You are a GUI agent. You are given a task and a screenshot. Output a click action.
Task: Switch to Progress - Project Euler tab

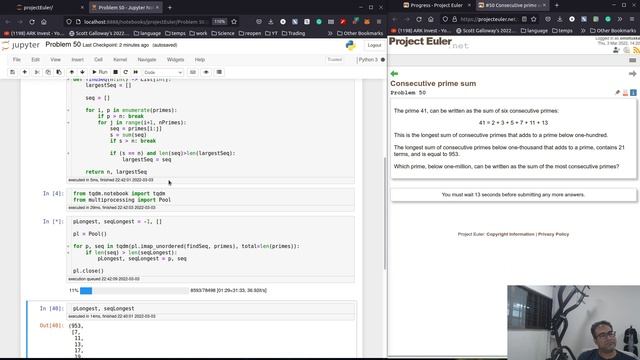[436, 5]
